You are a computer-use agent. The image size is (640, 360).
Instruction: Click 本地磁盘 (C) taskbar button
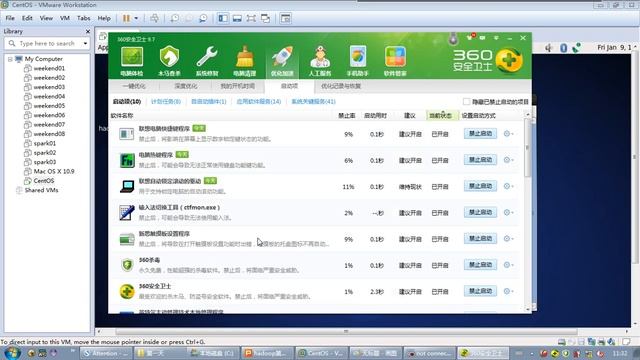[214, 353]
